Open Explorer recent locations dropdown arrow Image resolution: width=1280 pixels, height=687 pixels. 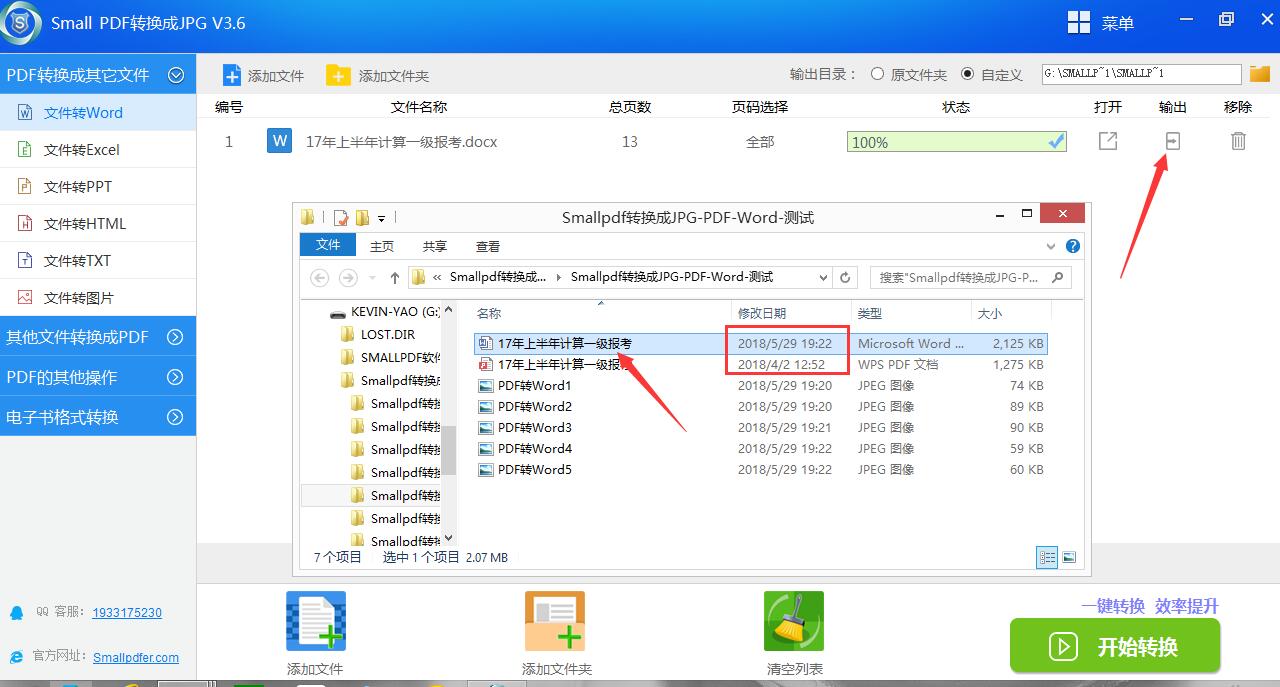coord(373,278)
